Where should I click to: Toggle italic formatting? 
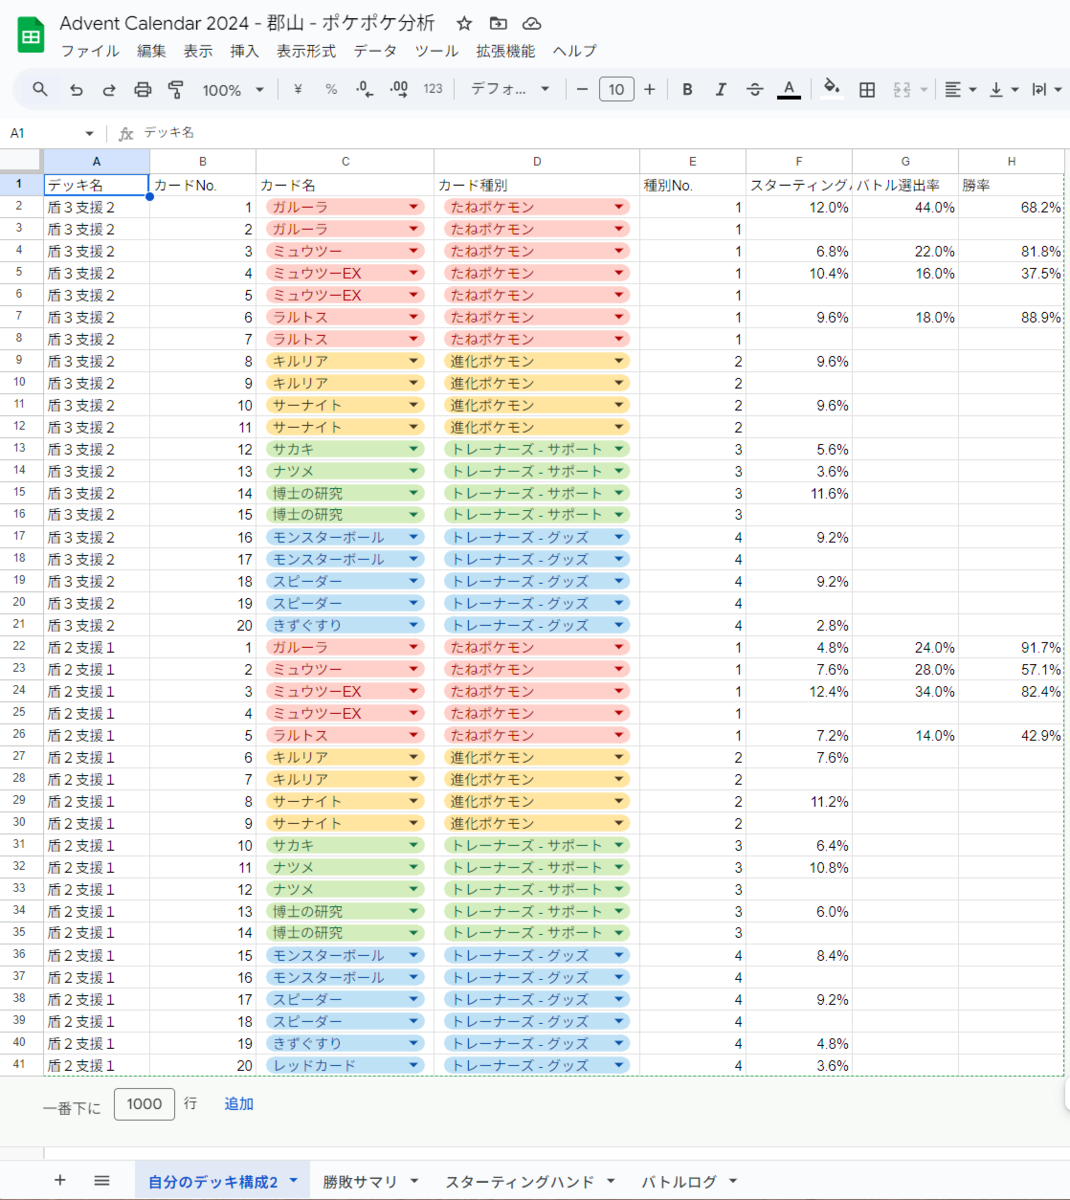720,90
